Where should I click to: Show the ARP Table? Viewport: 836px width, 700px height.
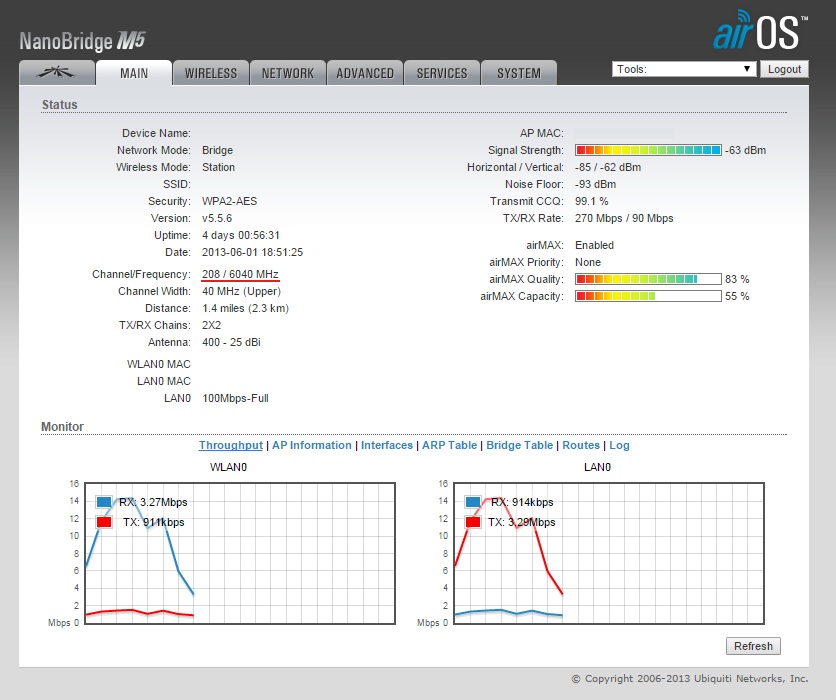[449, 445]
